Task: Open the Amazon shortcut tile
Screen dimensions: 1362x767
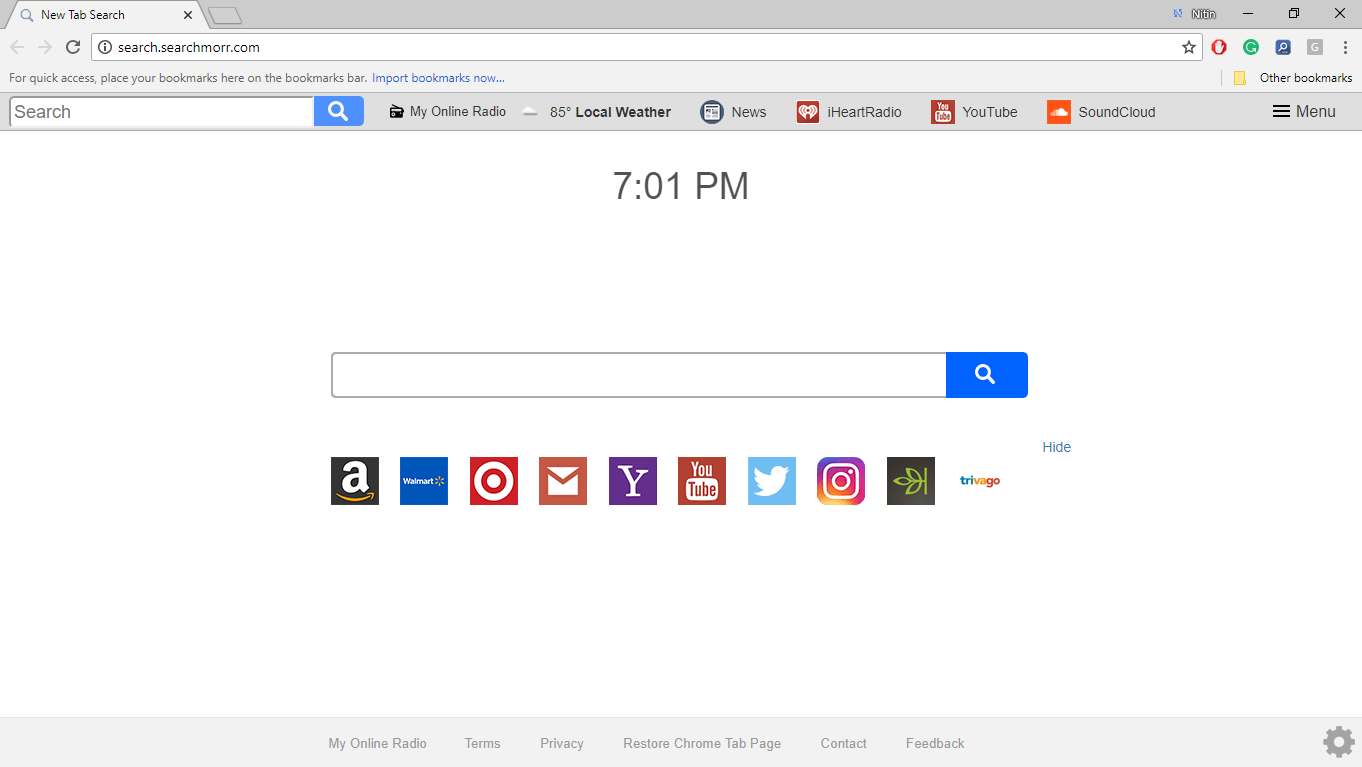Action: pyautogui.click(x=355, y=481)
